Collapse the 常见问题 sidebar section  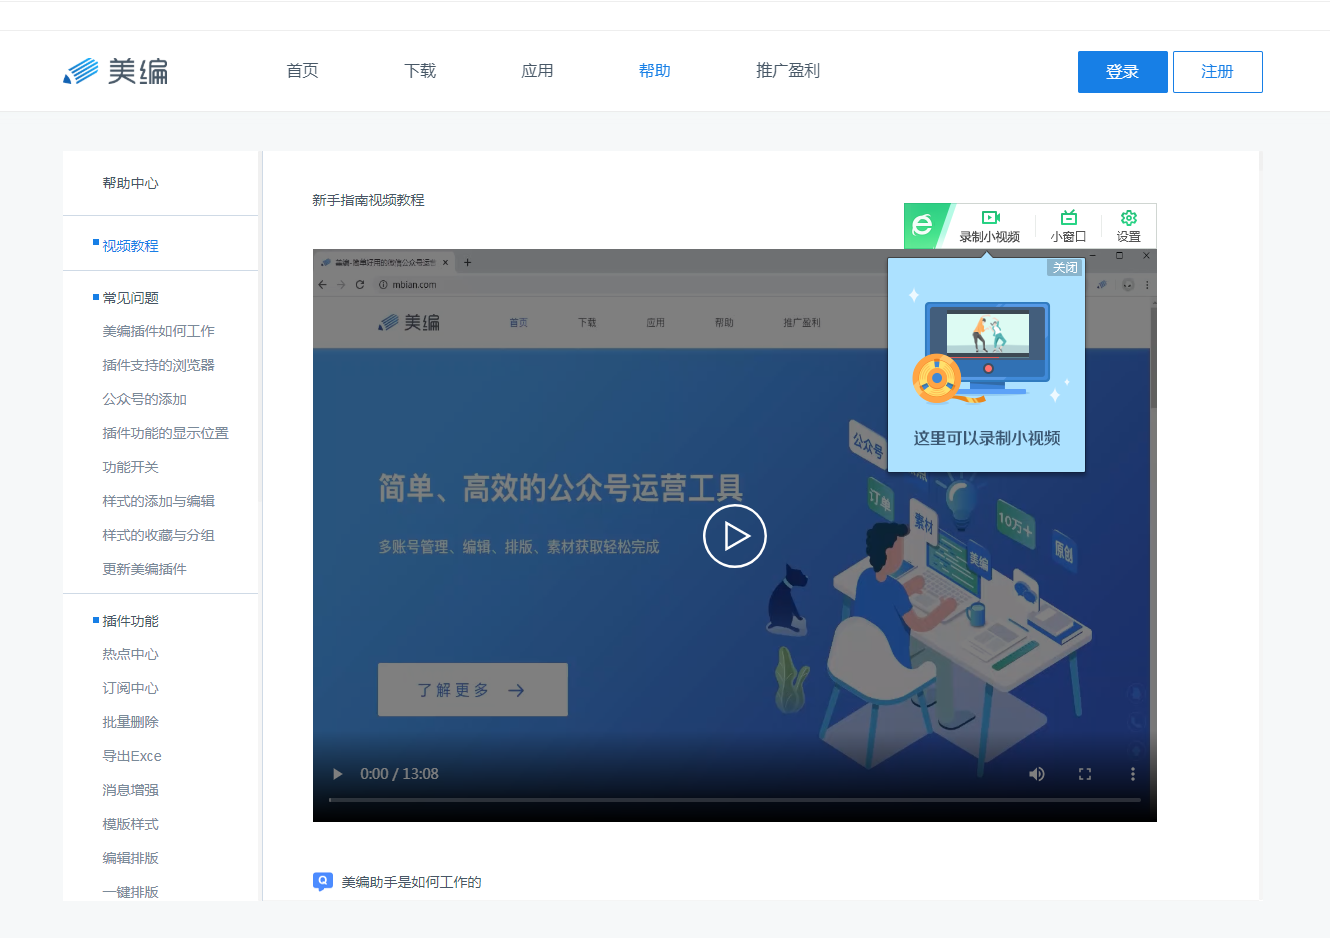coord(130,297)
